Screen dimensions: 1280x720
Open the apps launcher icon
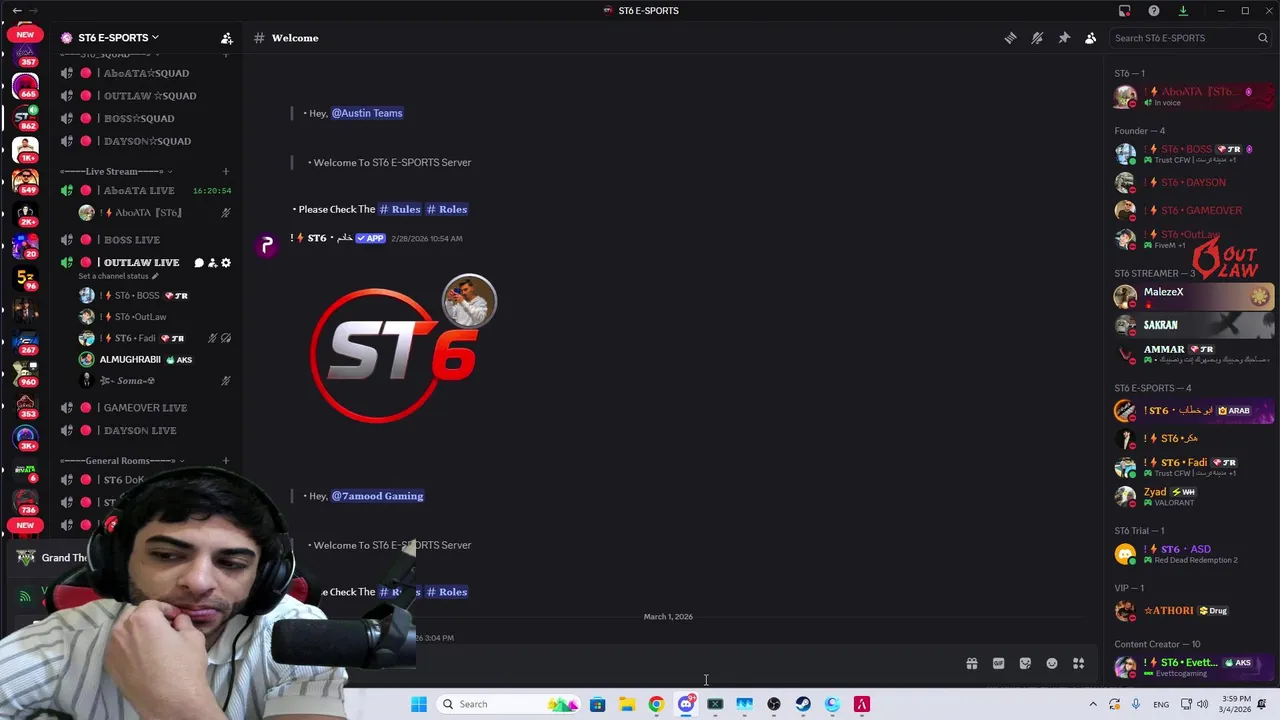click(1079, 663)
